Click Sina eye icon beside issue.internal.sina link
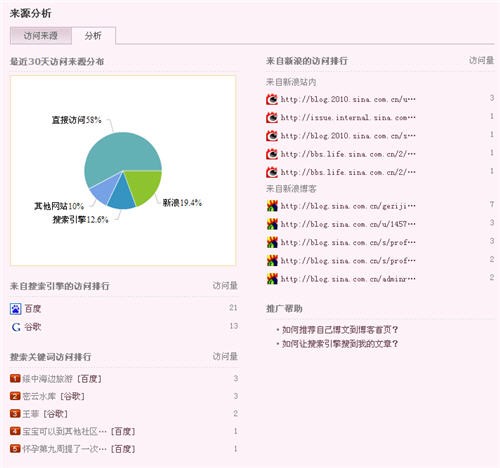 [x=272, y=117]
